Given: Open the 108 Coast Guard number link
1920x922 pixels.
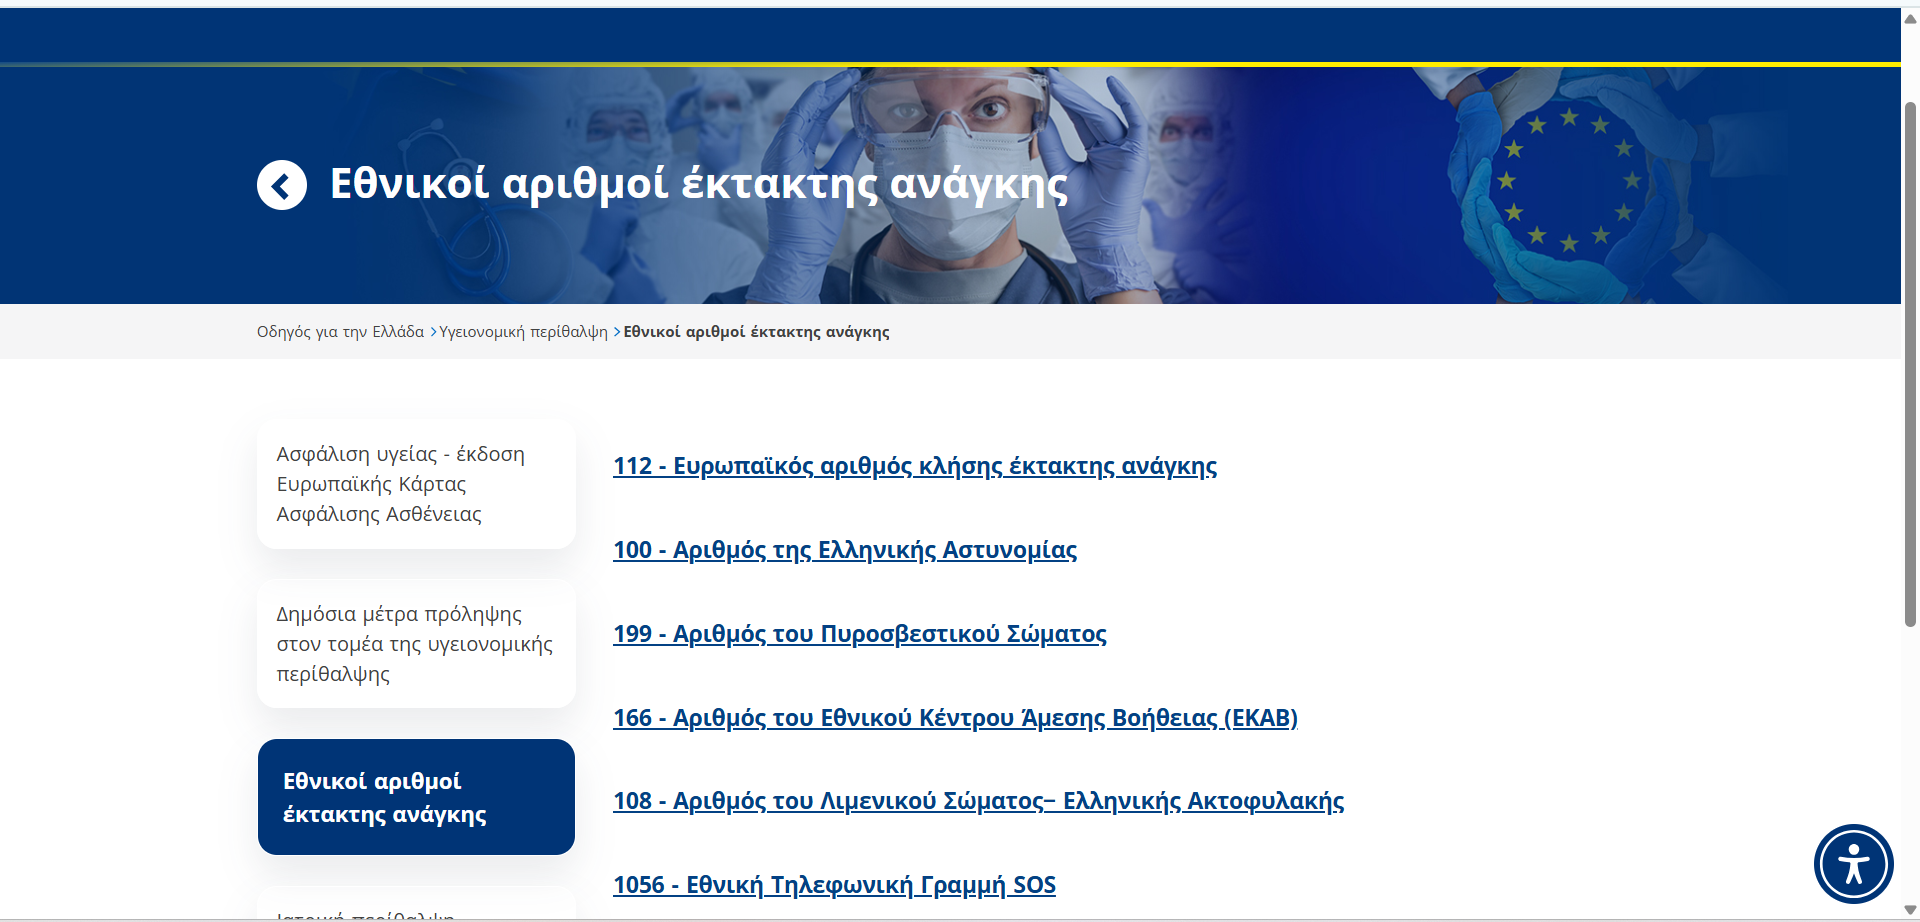Looking at the screenshot, I should point(977,801).
